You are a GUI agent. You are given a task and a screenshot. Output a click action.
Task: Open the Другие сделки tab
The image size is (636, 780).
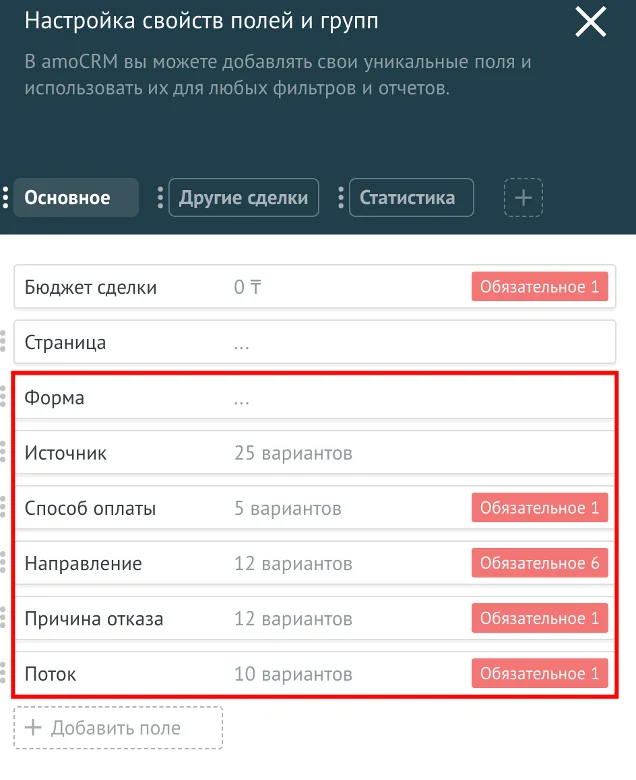[244, 197]
